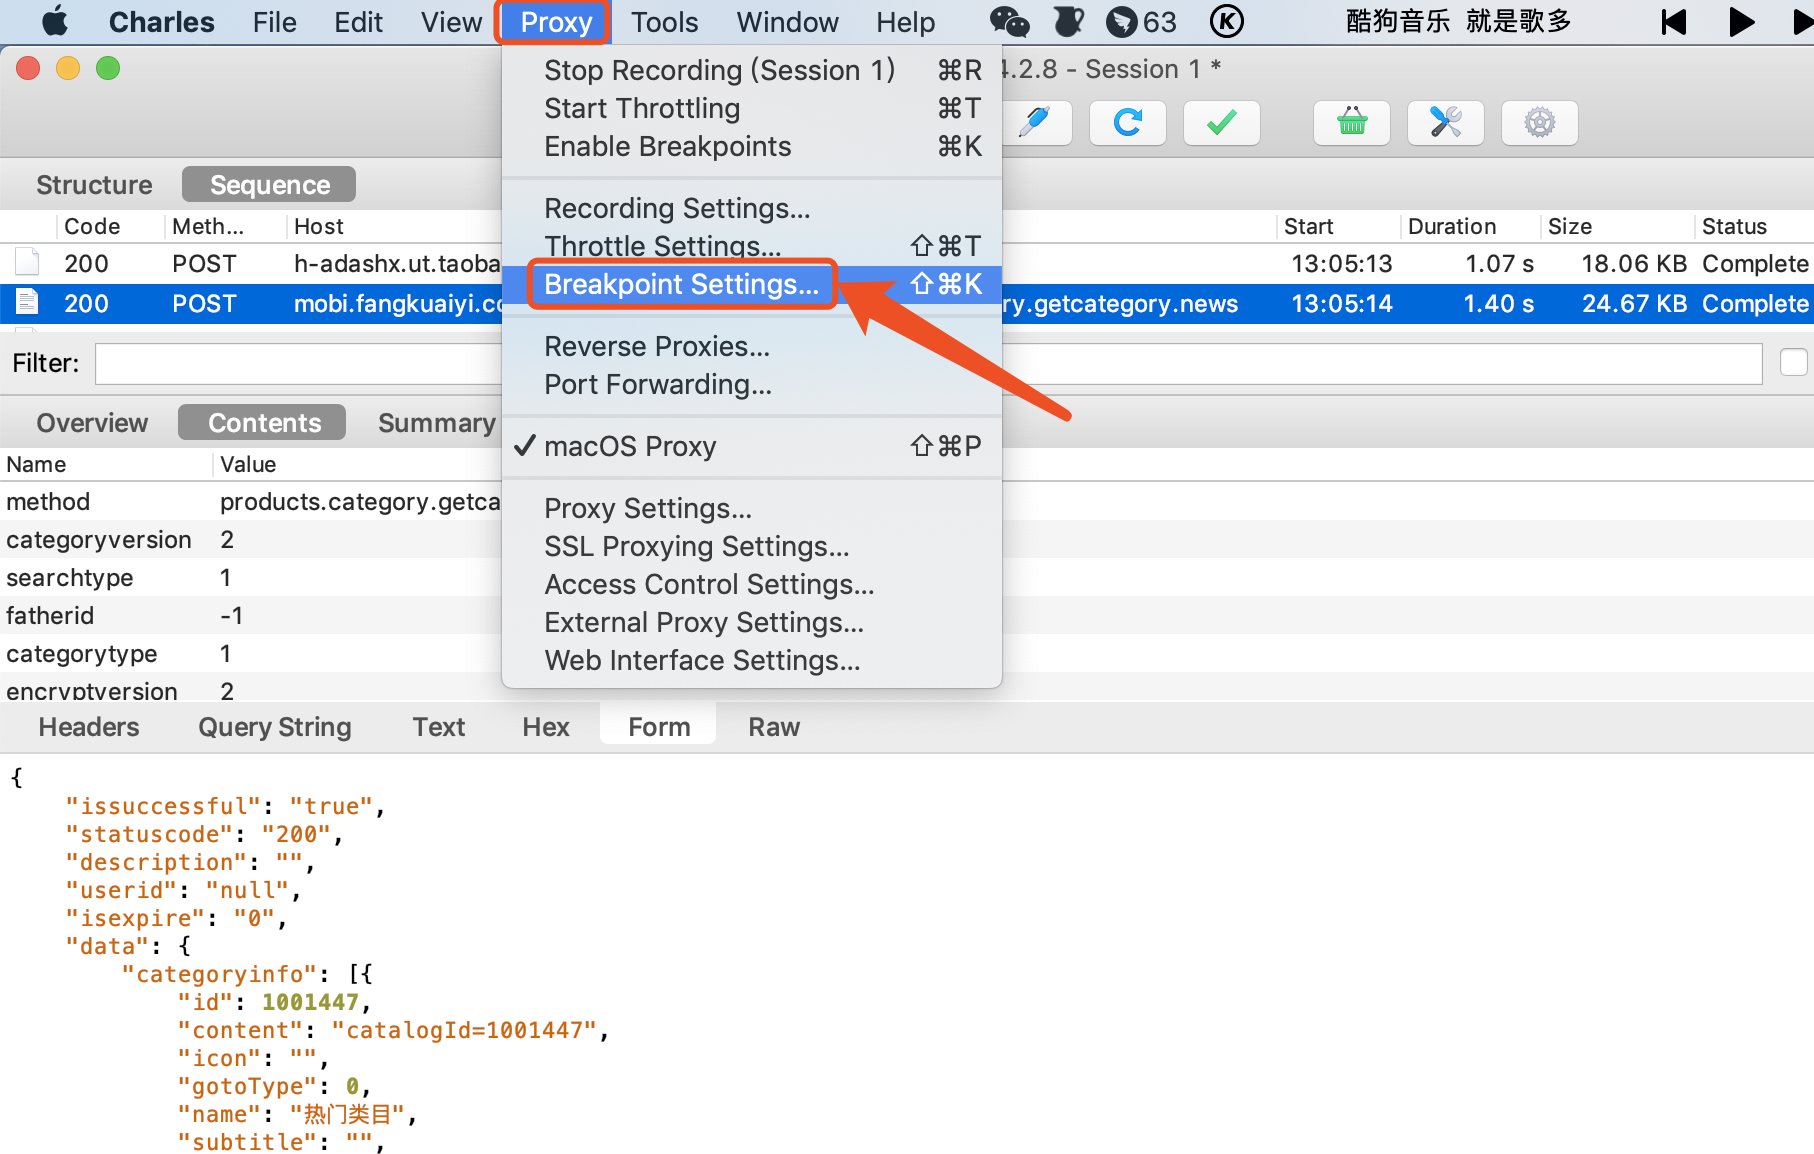Click the compose pen toolbar icon

(1035, 123)
